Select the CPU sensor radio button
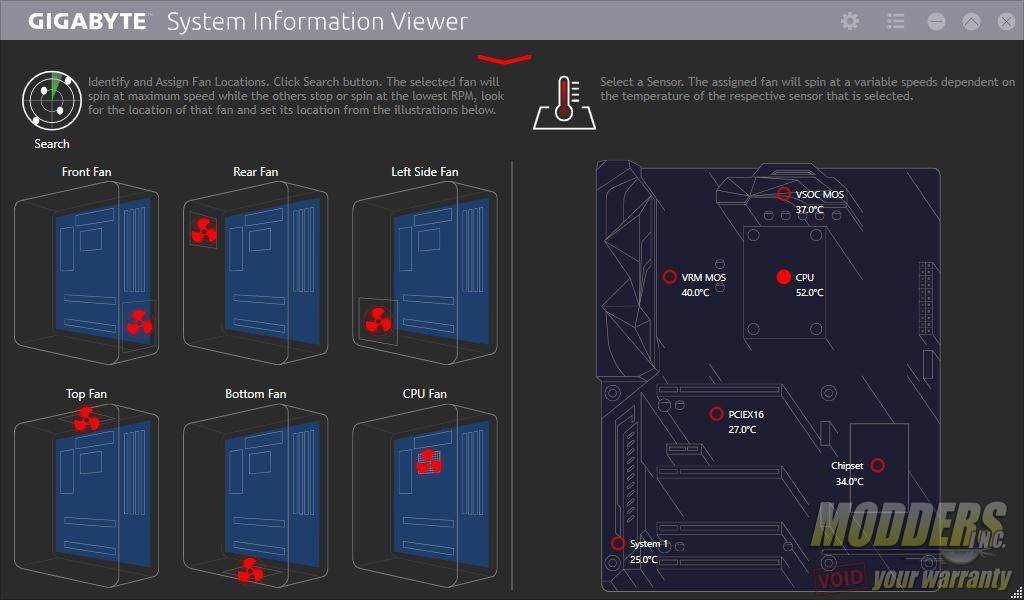The image size is (1024, 600). pyautogui.click(x=784, y=277)
